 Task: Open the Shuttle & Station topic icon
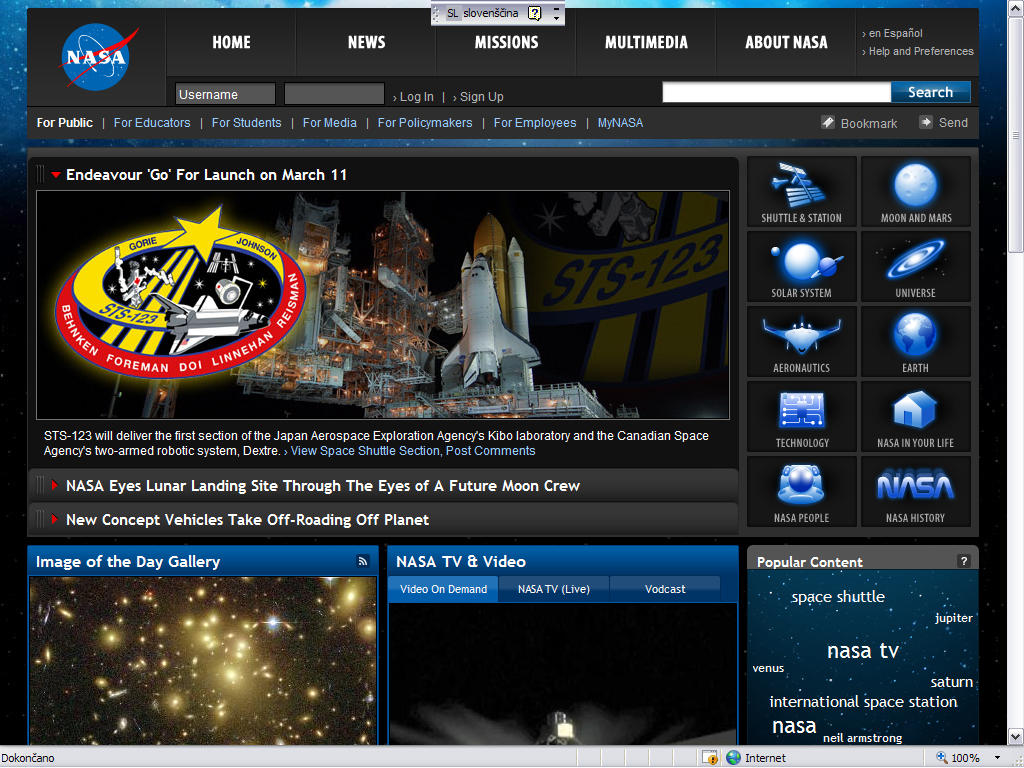point(801,191)
